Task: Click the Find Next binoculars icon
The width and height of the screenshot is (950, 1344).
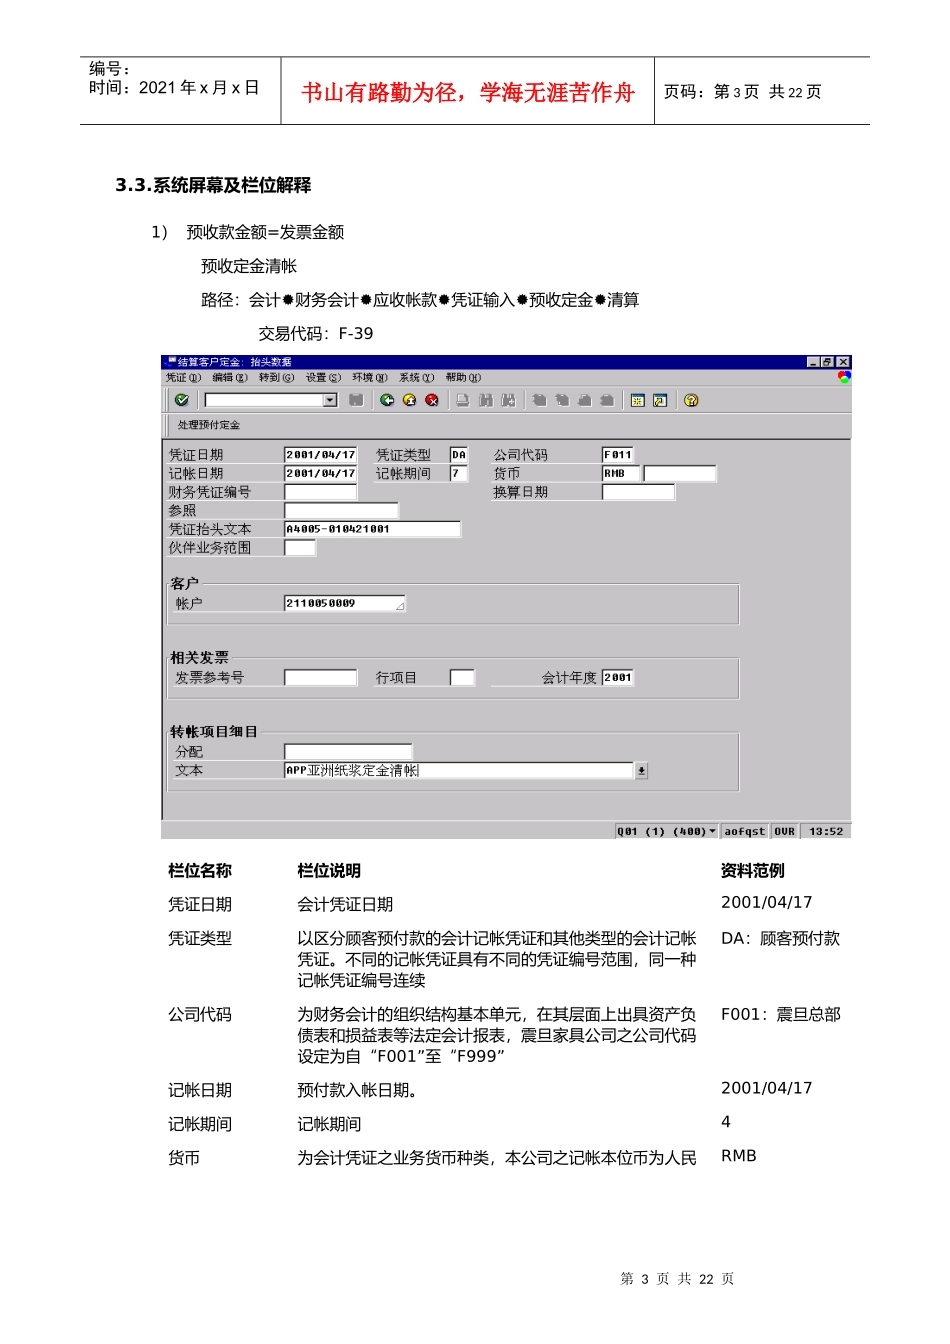Action: pos(508,400)
